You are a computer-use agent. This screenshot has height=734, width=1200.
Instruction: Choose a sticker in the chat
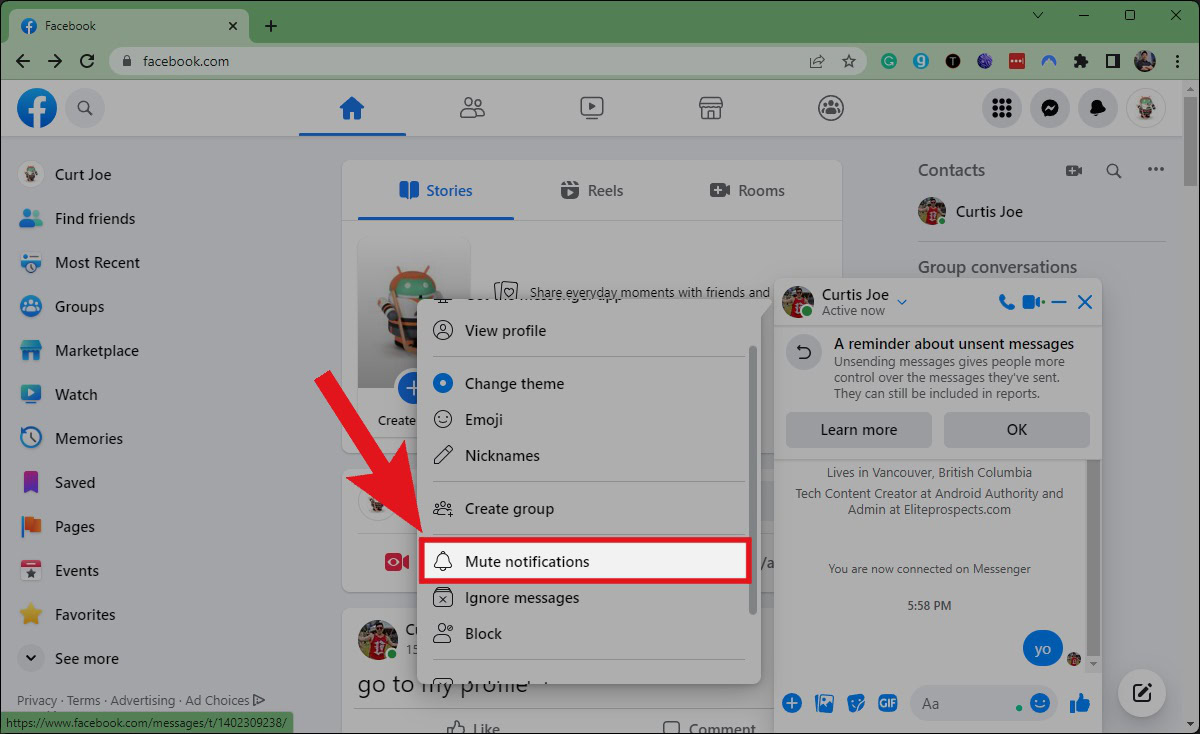(x=856, y=703)
